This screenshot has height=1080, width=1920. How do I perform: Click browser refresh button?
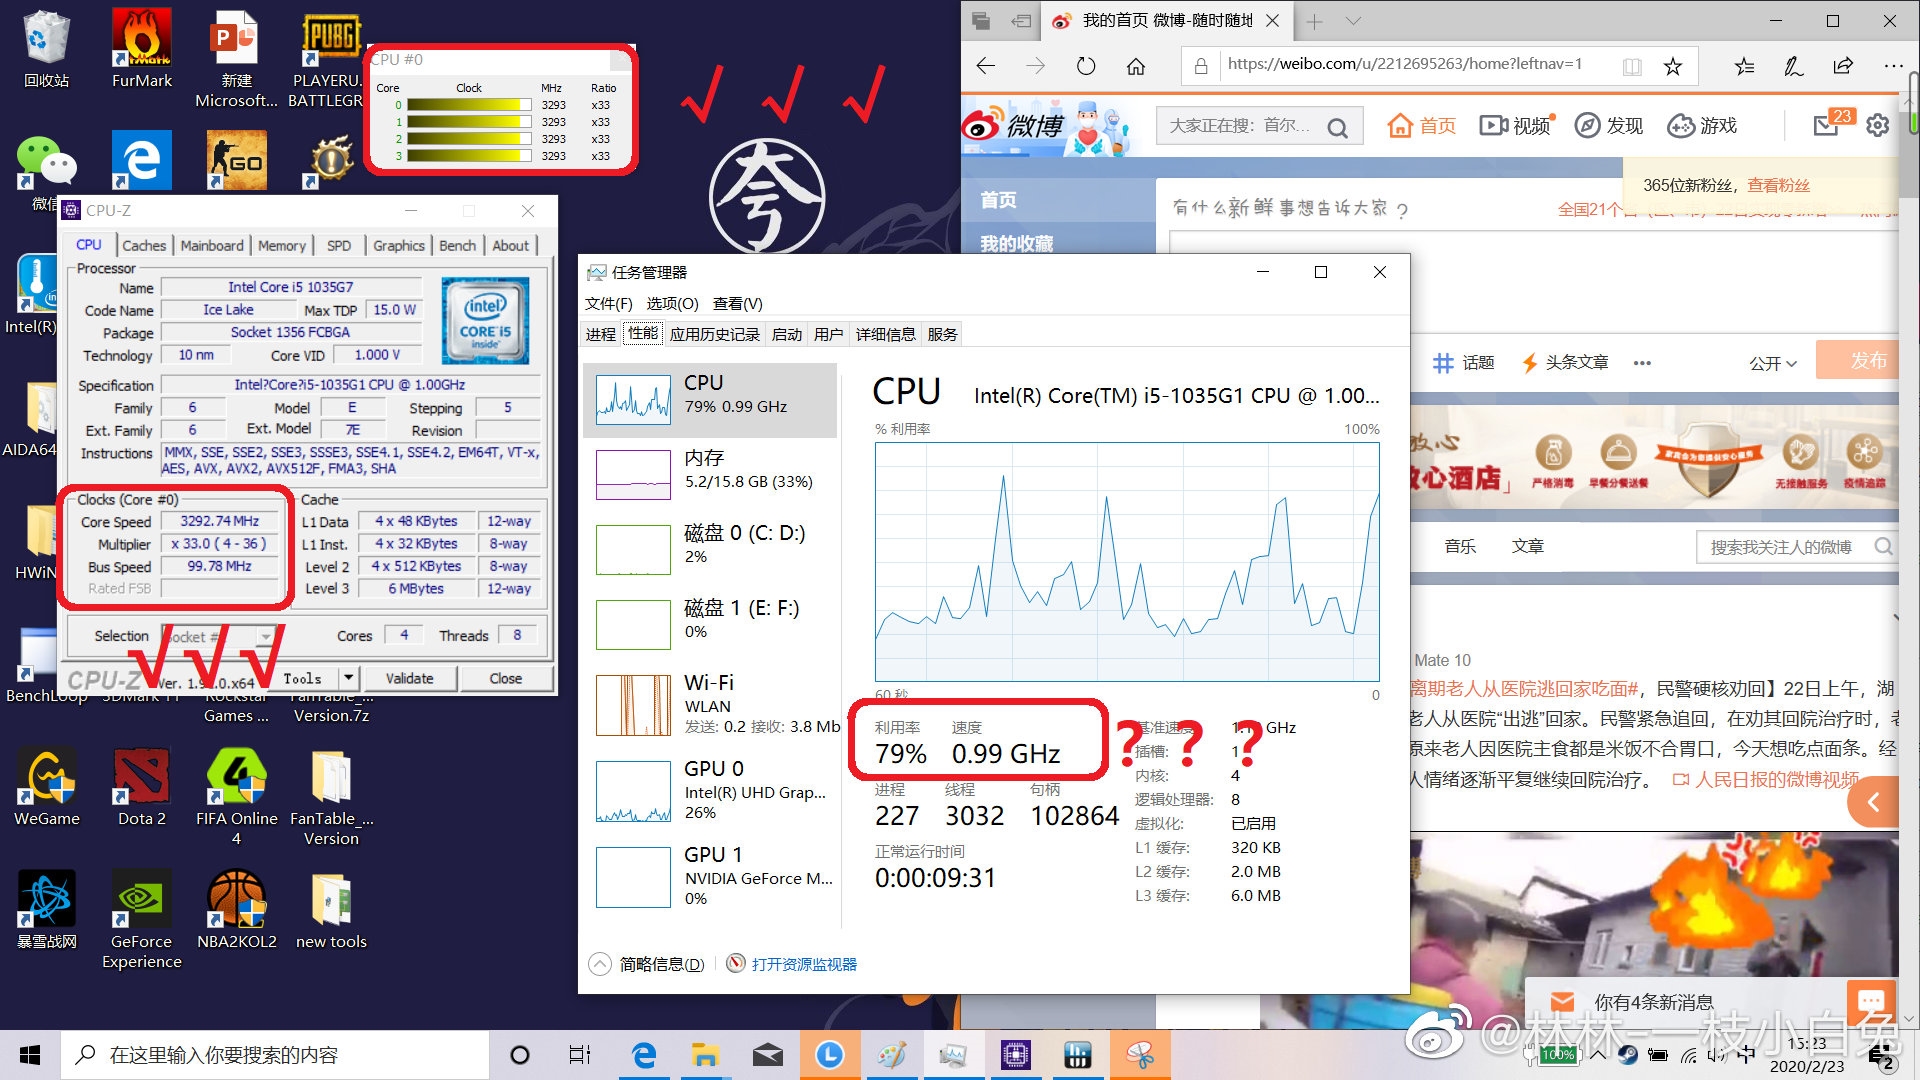[x=1086, y=66]
